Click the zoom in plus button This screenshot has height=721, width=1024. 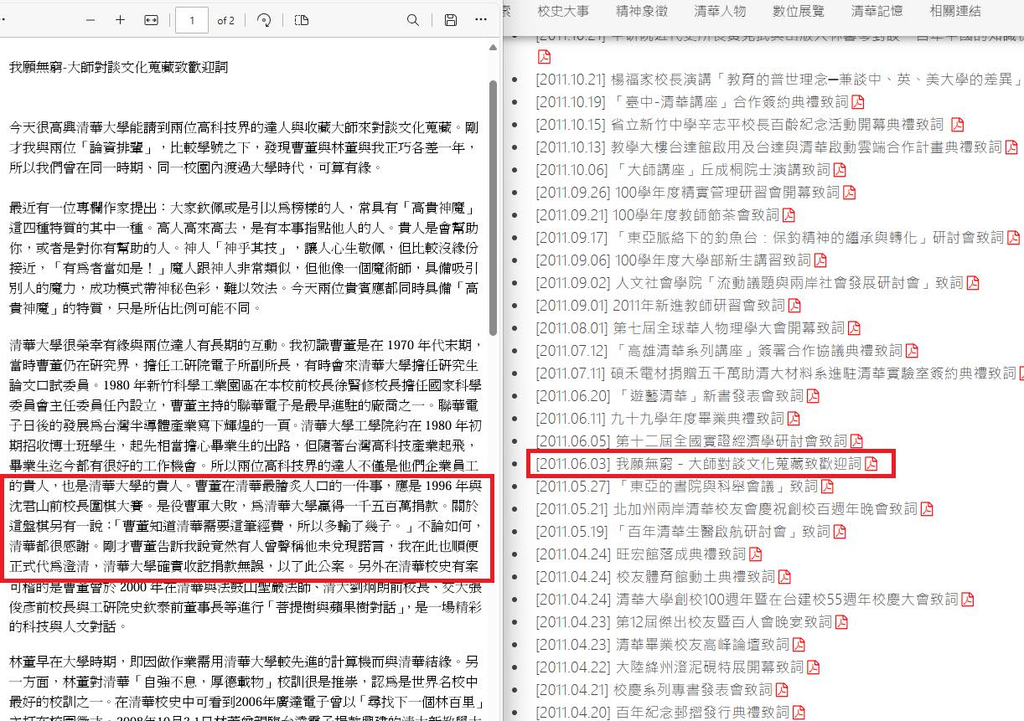point(120,20)
